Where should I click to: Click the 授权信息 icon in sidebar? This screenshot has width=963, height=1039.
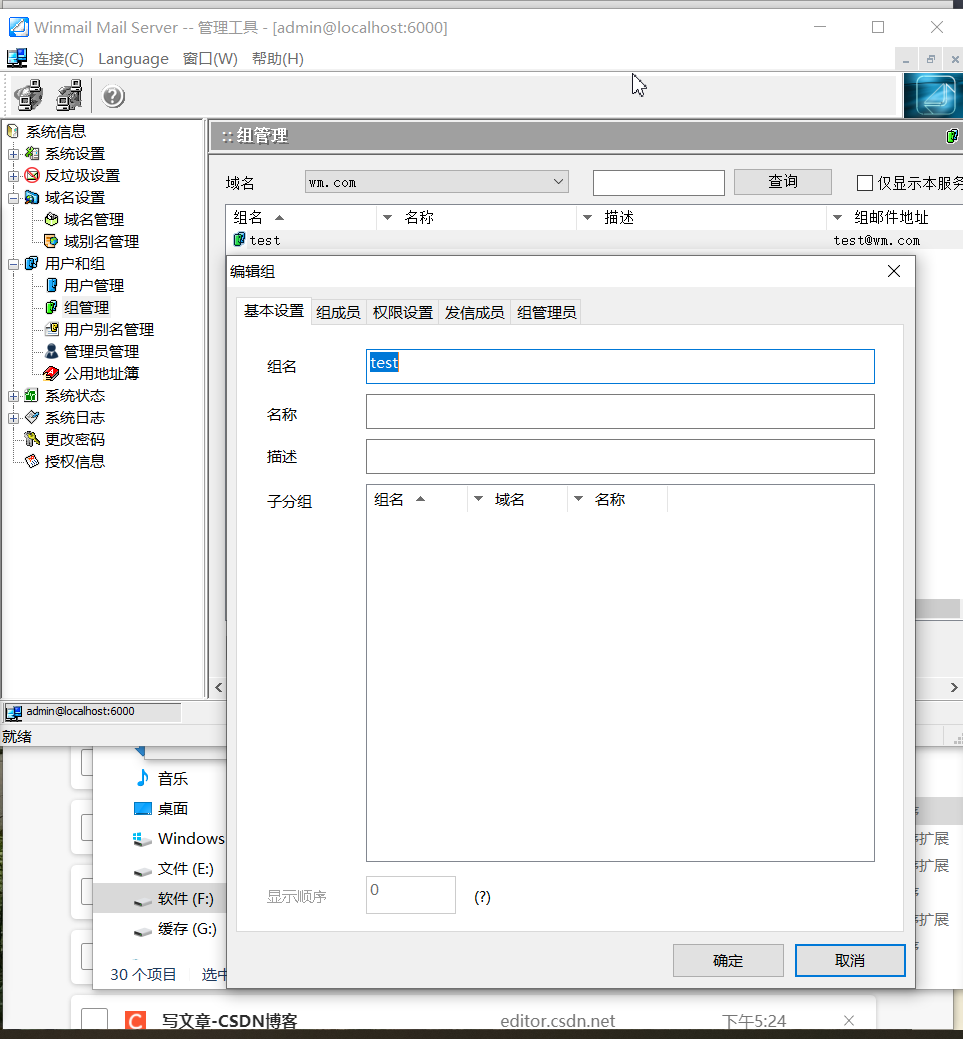(31, 461)
